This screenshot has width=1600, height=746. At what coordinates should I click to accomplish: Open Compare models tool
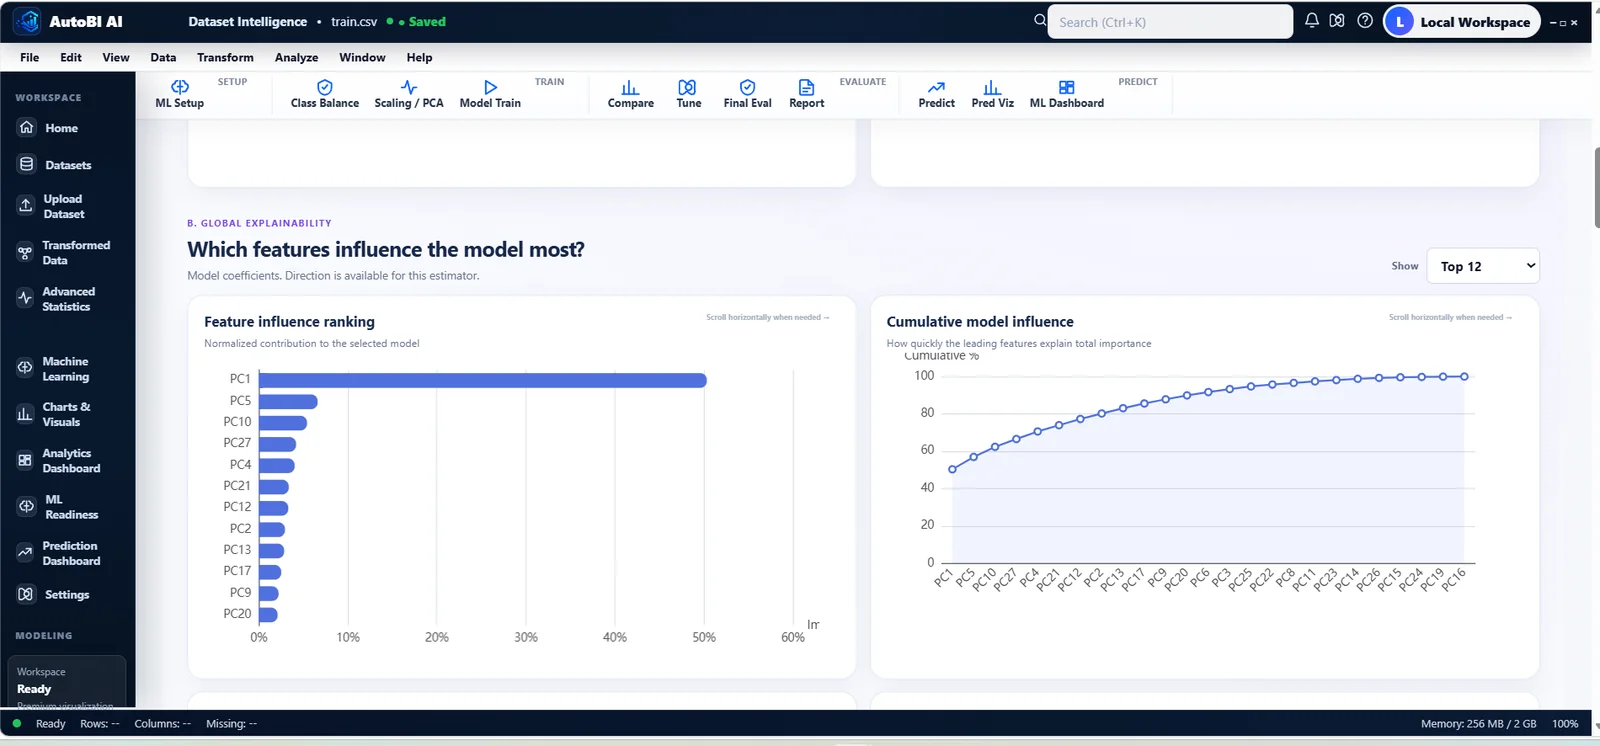631,94
